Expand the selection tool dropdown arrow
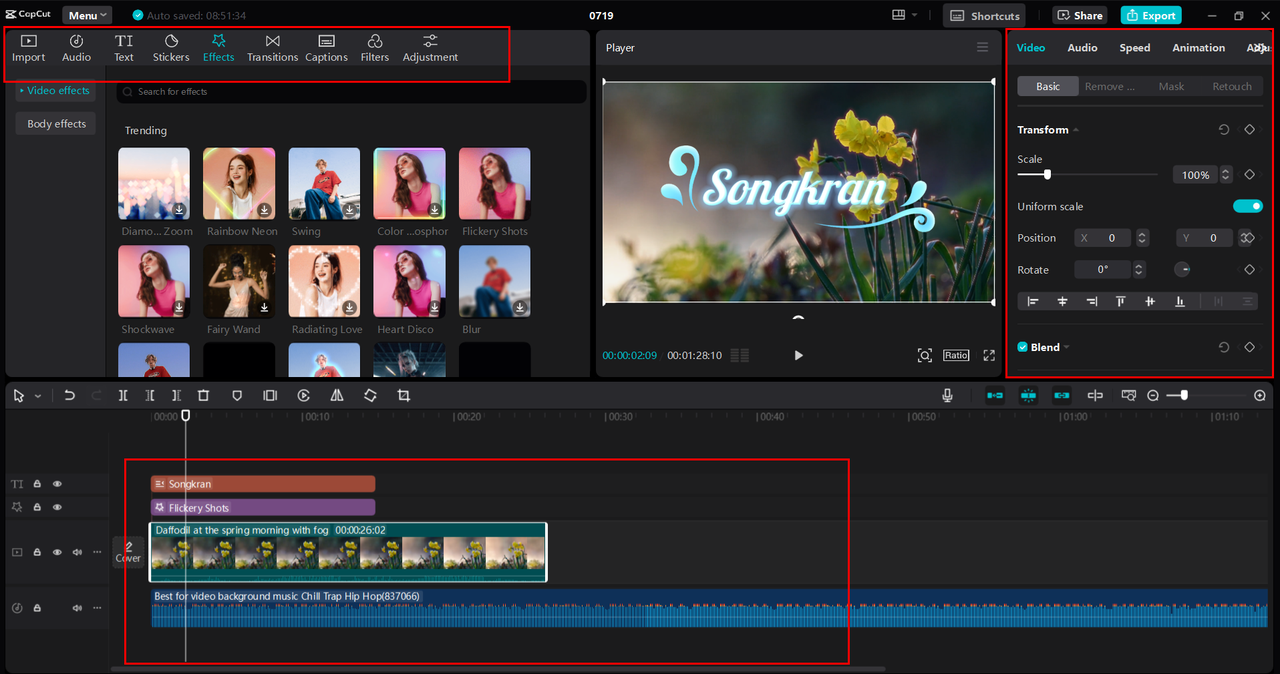This screenshot has height=674, width=1280. pyautogui.click(x=38, y=396)
